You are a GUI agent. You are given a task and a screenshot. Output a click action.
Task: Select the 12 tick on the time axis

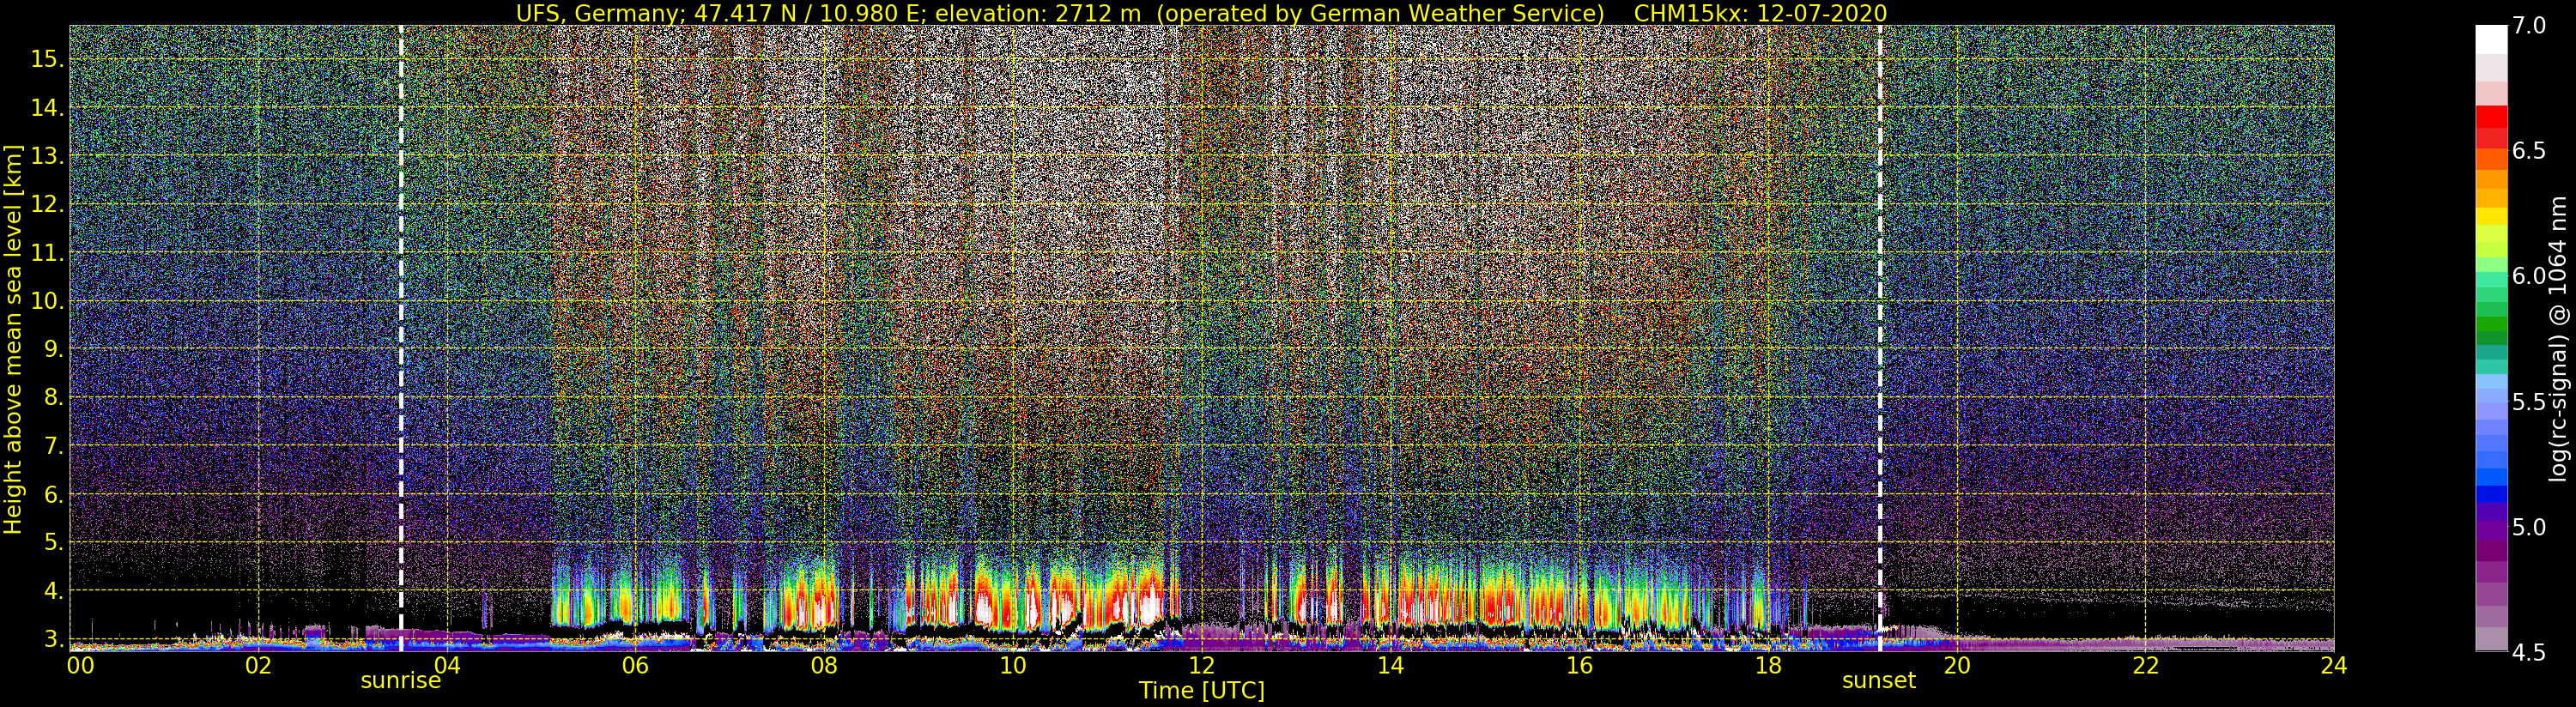[x=1201, y=666]
